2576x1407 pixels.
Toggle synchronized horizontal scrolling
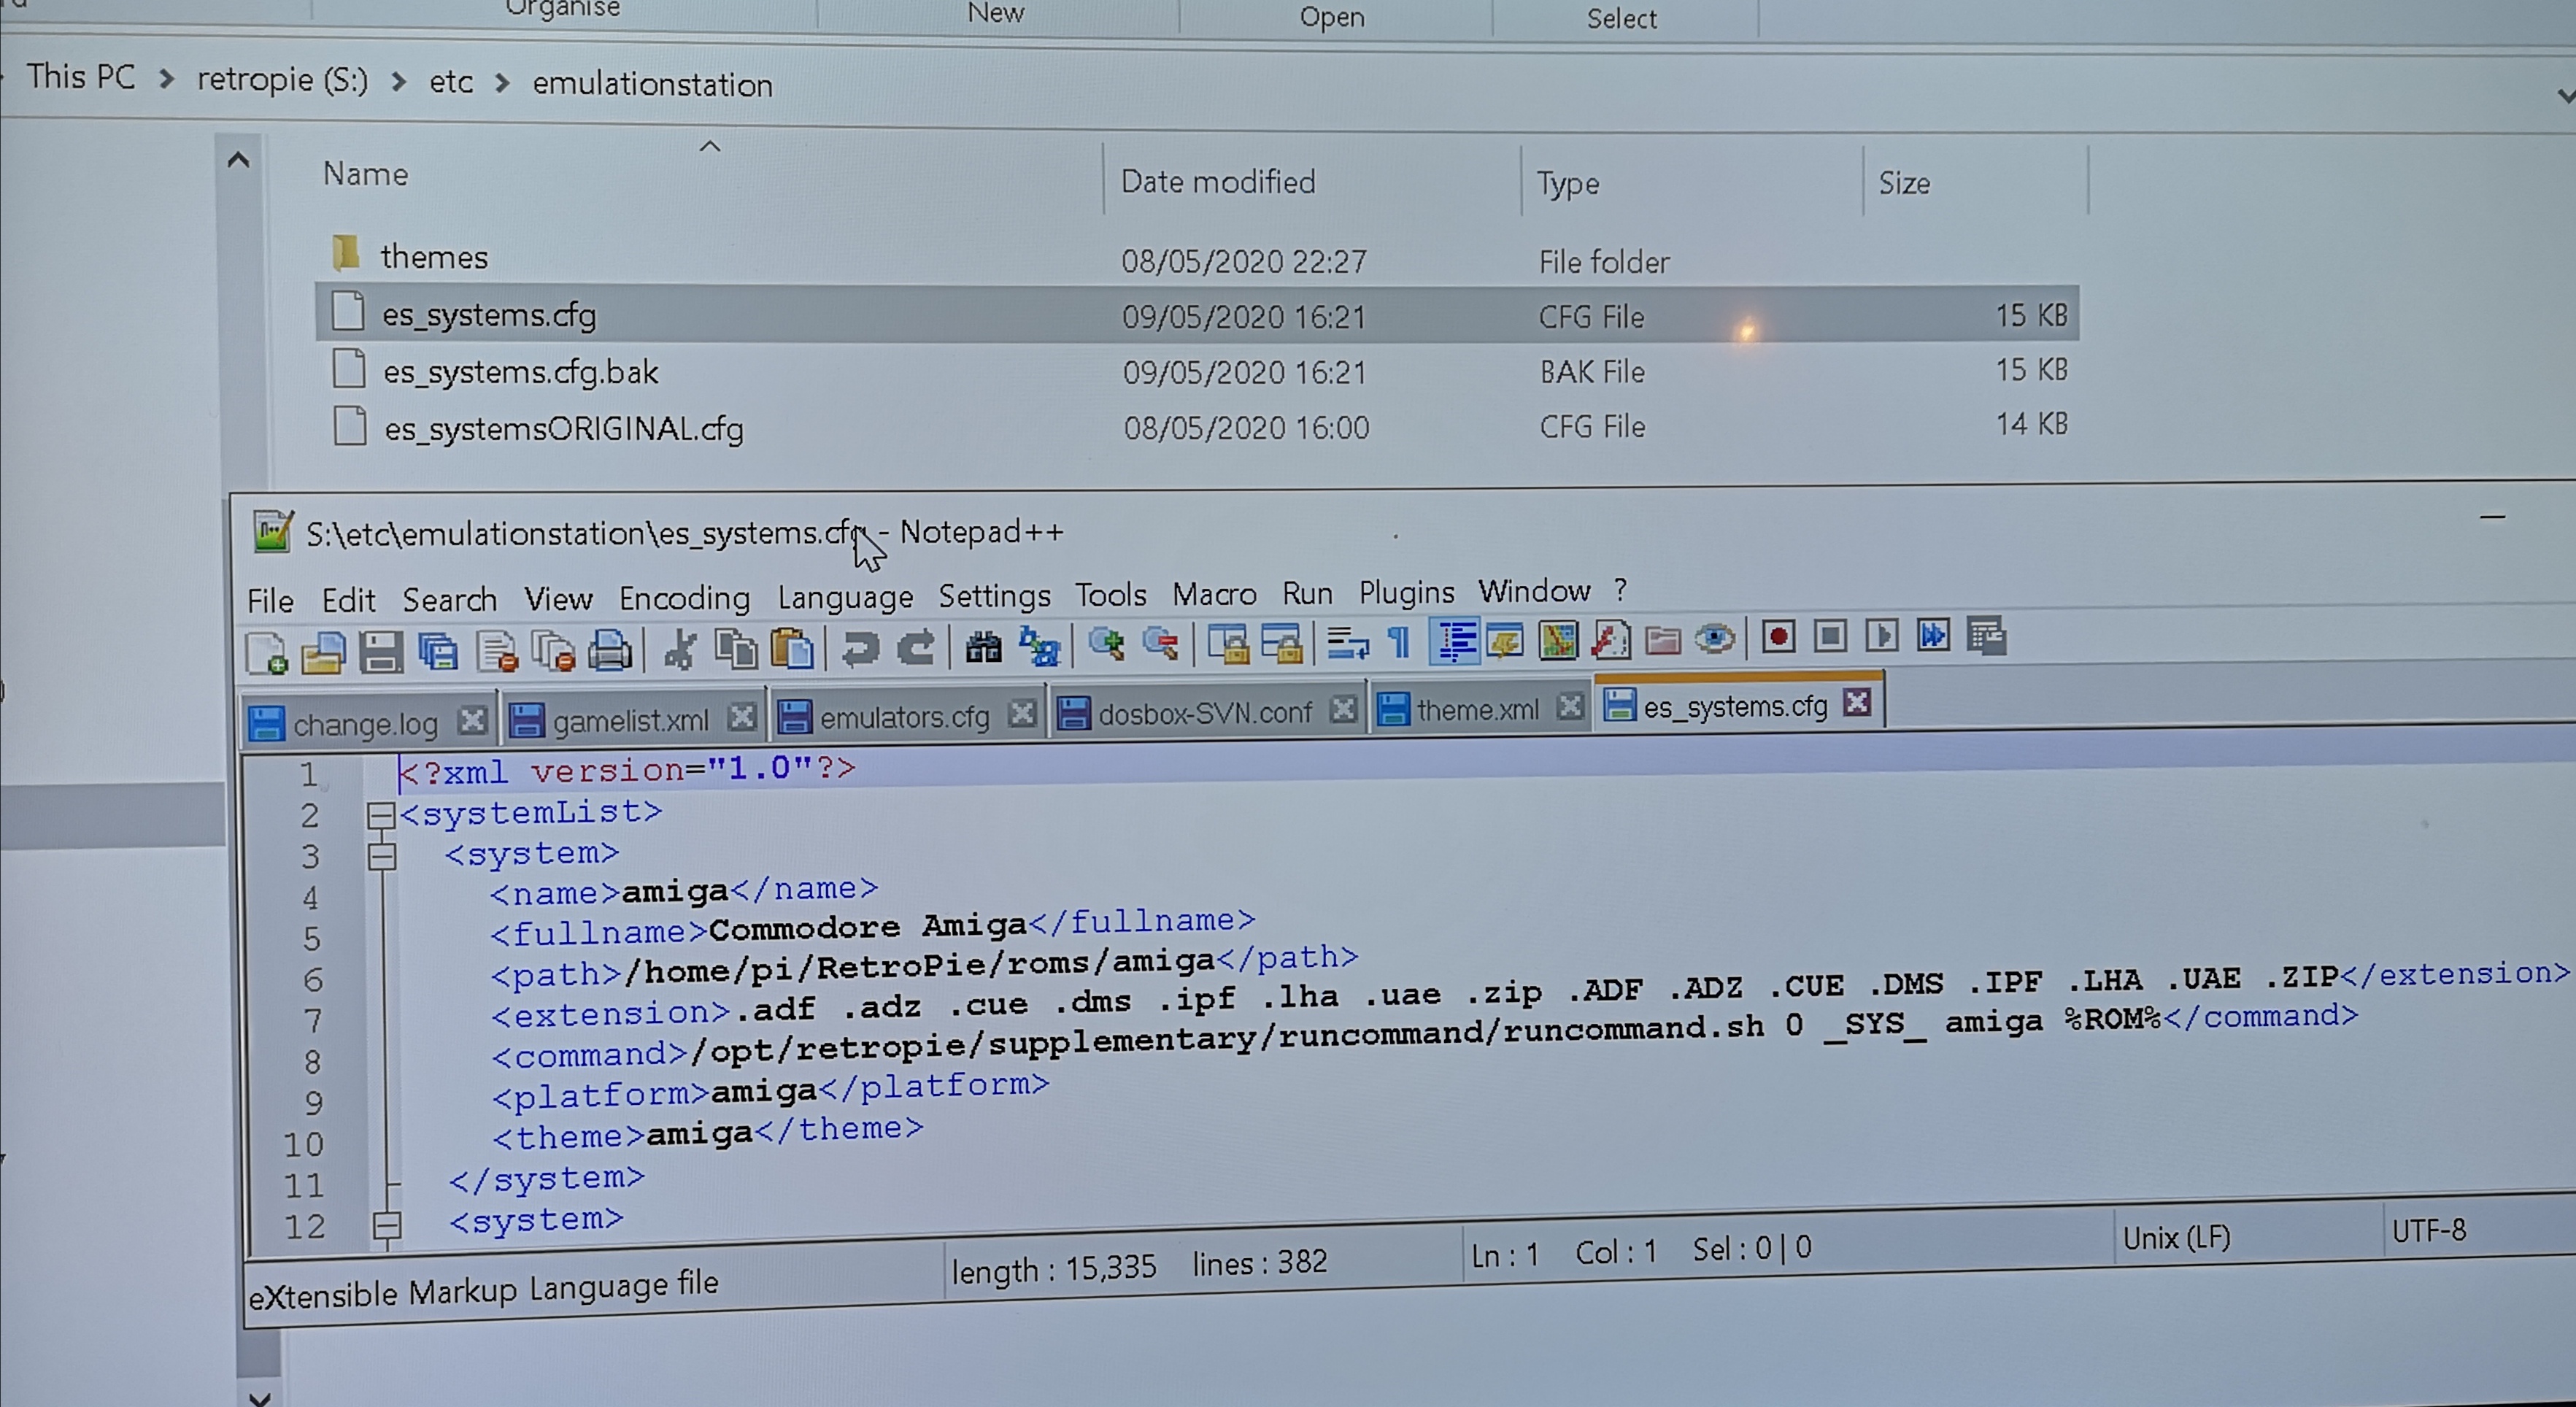tap(1282, 643)
